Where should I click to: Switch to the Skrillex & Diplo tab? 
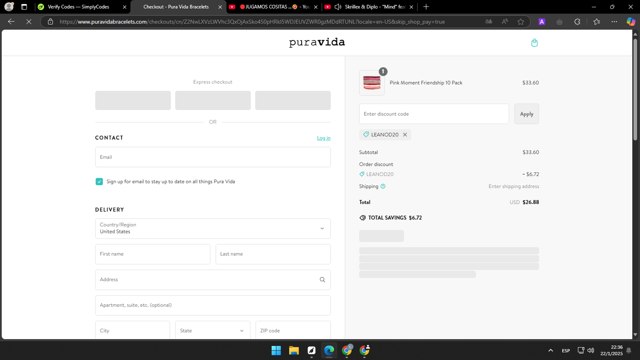tap(369, 7)
